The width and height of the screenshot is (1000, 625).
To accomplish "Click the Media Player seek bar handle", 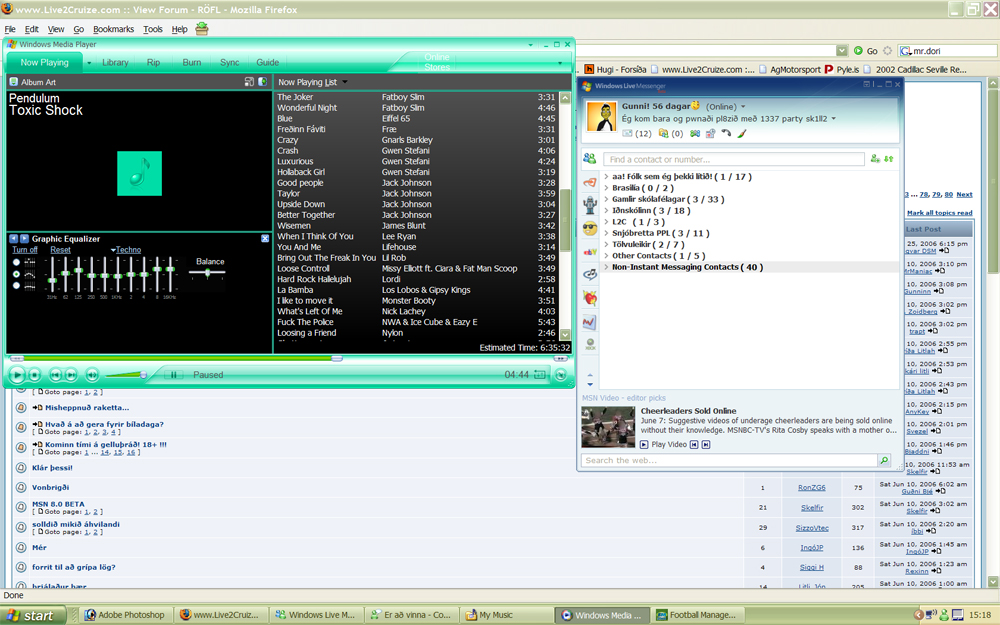I will click(x=337, y=358).
